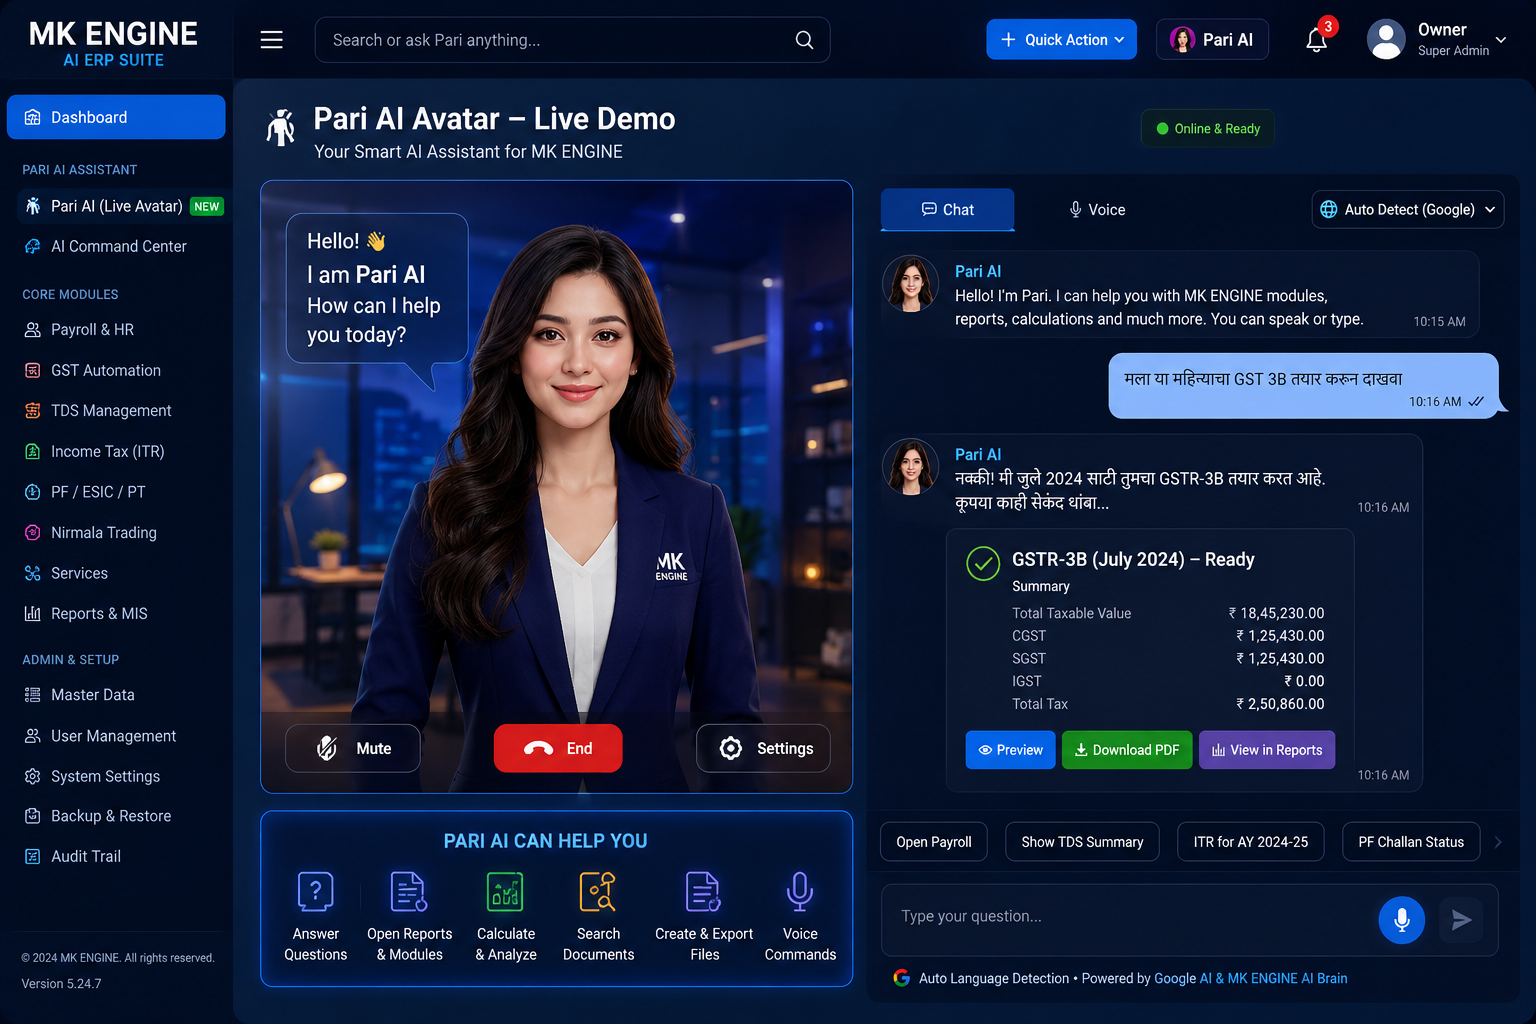This screenshot has width=1536, height=1024.
Task: Click Open Payroll suggestion chip
Action: 934,842
